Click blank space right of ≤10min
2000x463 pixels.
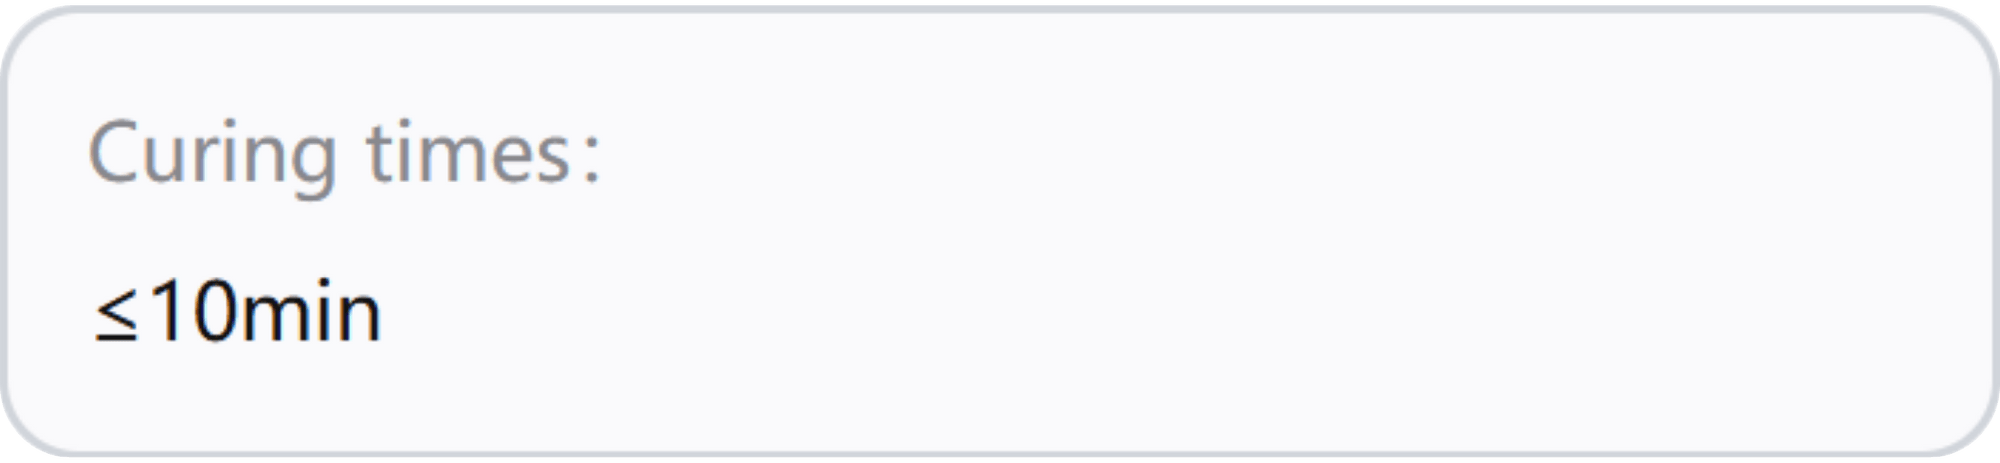click(1100, 313)
